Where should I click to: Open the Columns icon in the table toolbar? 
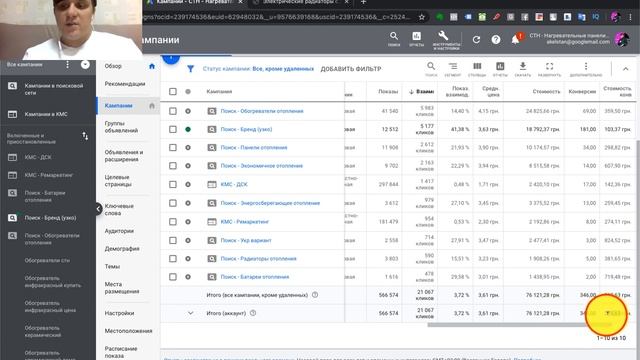click(x=477, y=66)
